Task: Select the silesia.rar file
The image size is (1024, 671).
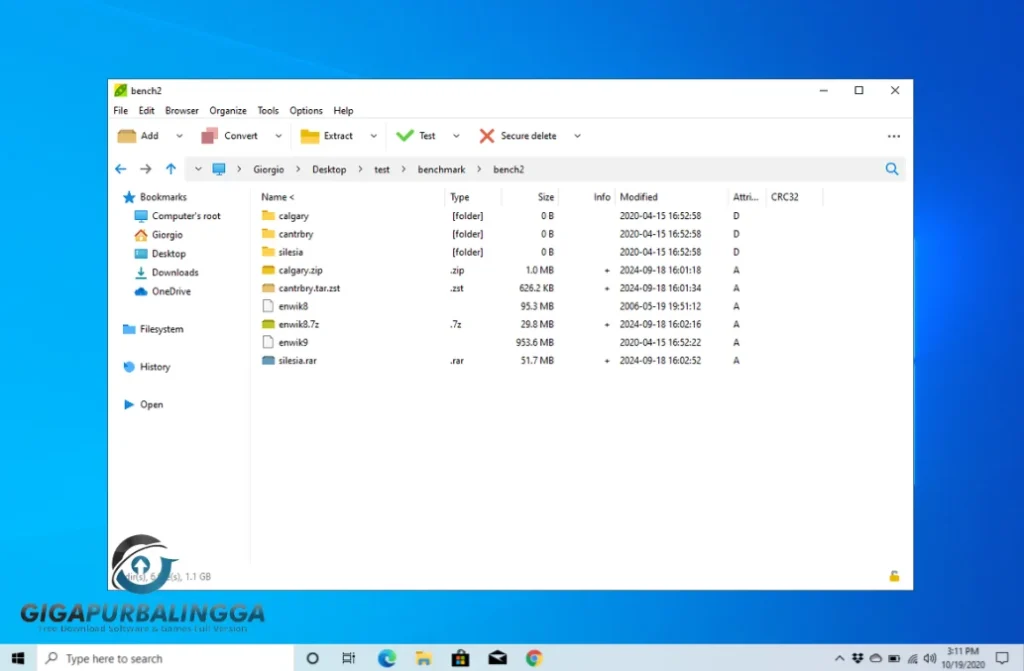Action: tap(297, 360)
